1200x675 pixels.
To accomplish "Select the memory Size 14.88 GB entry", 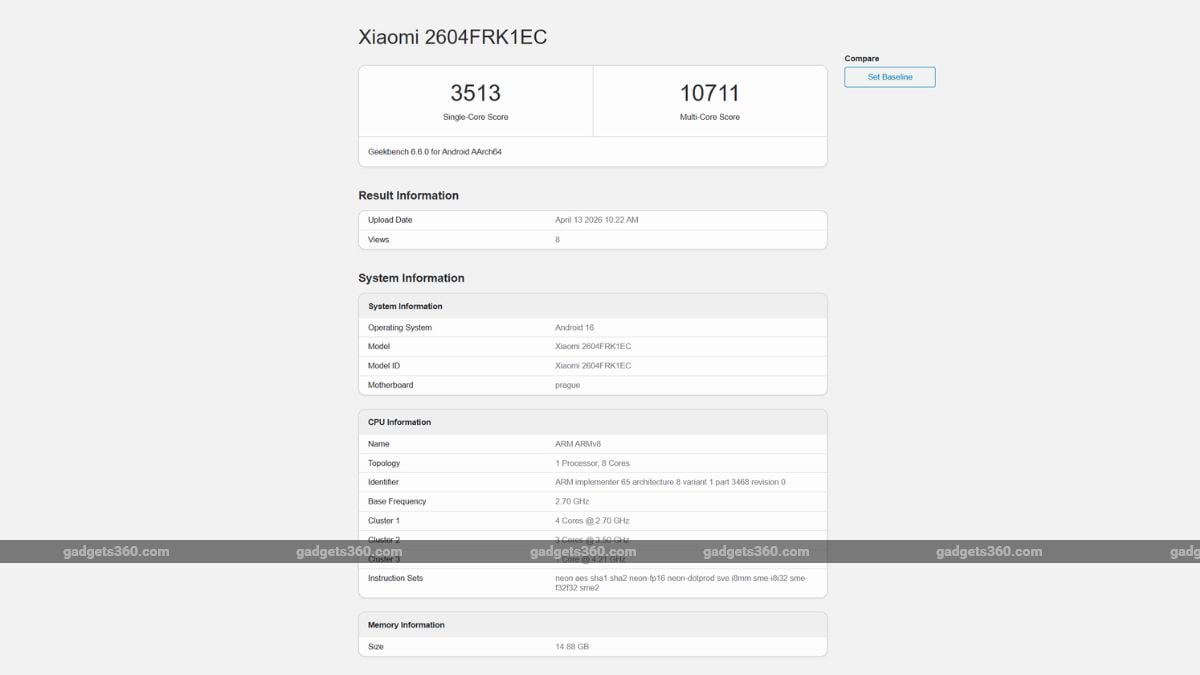I will [x=592, y=646].
